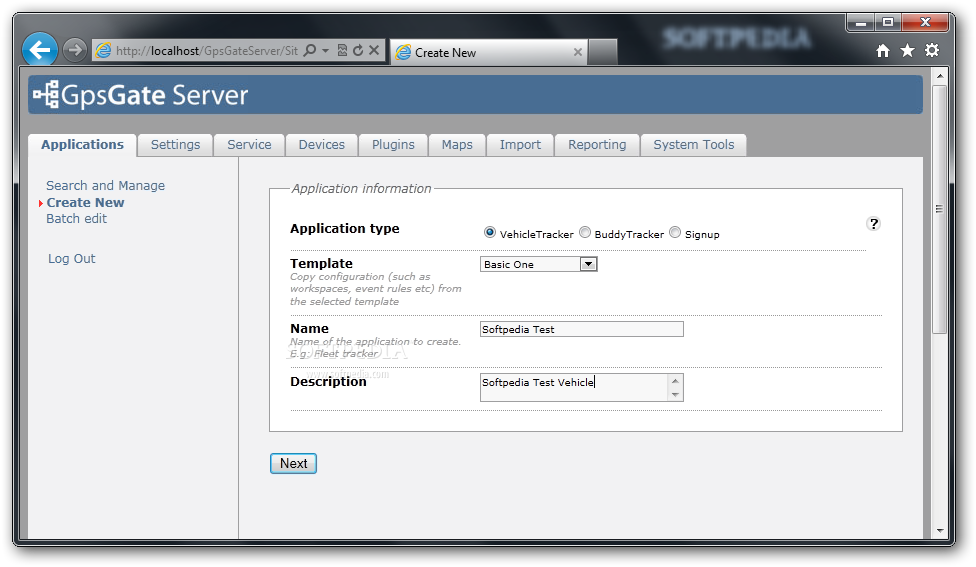This screenshot has height=567, width=976.
Task: Click the Create New sidebar link
Action: (85, 203)
